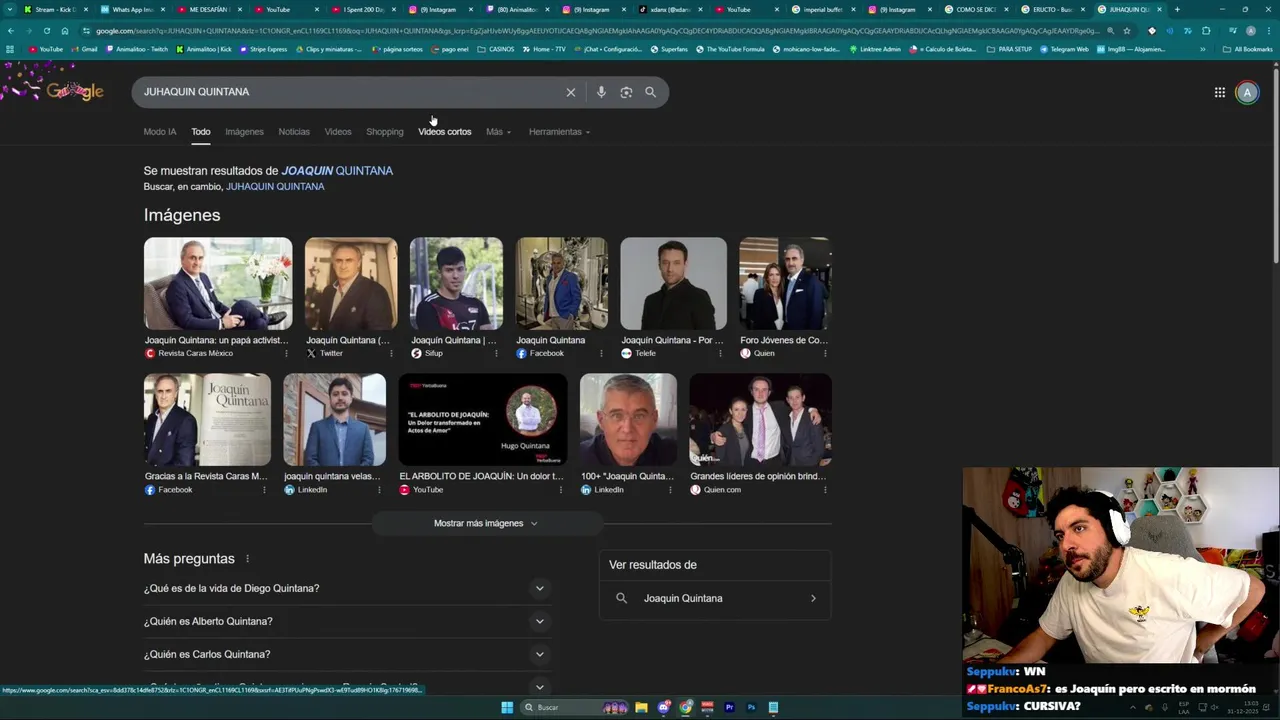Open the Joaquin Quintana result arrow
Viewport: 1280px width, 720px height.
[813, 598]
